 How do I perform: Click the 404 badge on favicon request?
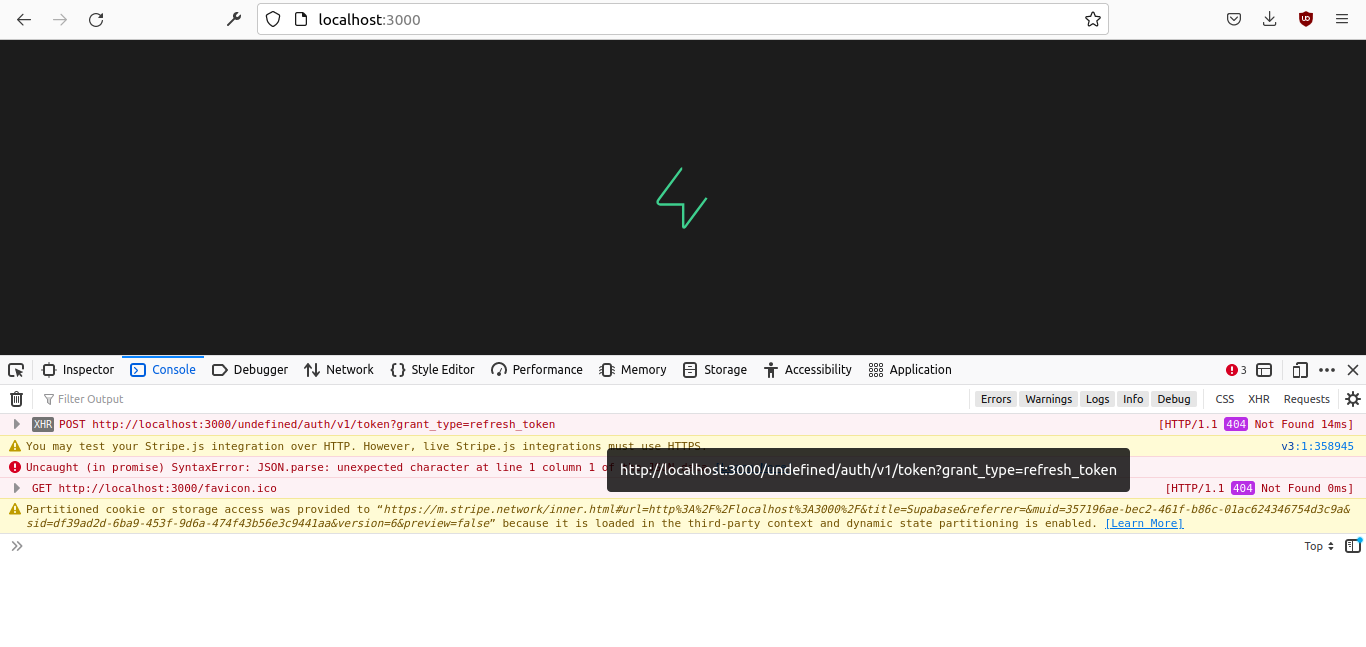coord(1243,489)
